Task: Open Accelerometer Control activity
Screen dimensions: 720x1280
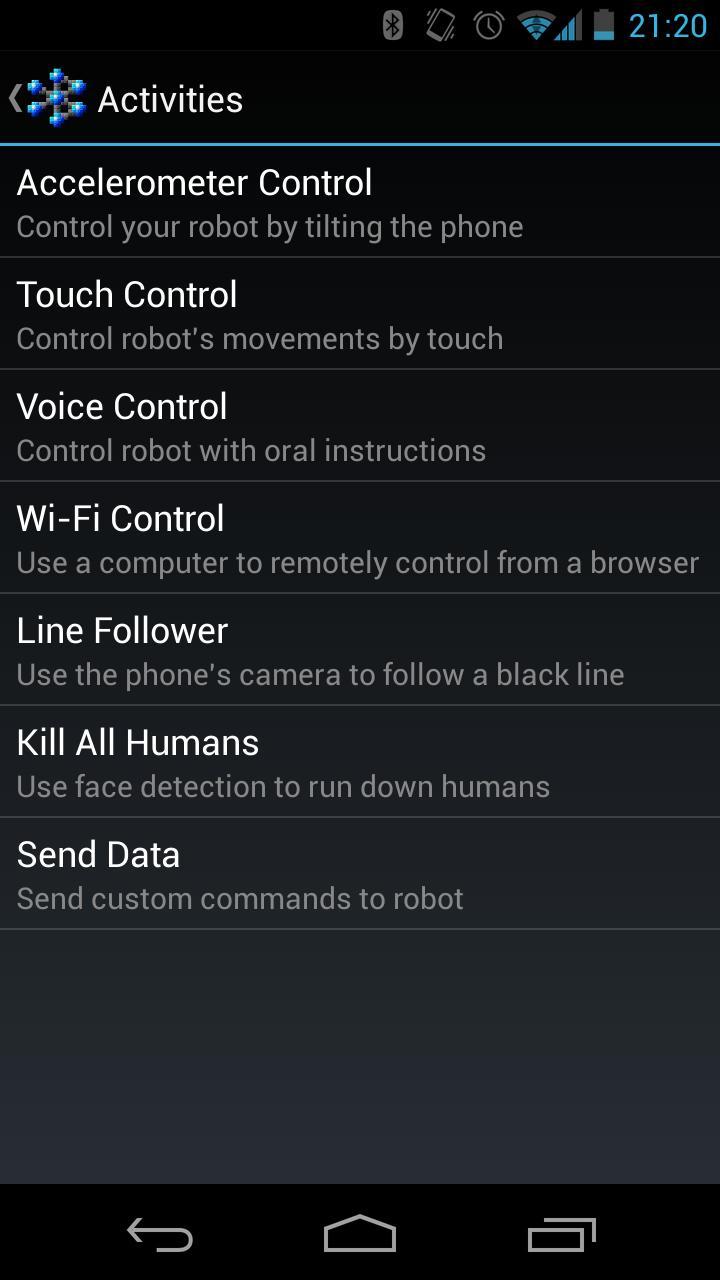Action: point(360,202)
